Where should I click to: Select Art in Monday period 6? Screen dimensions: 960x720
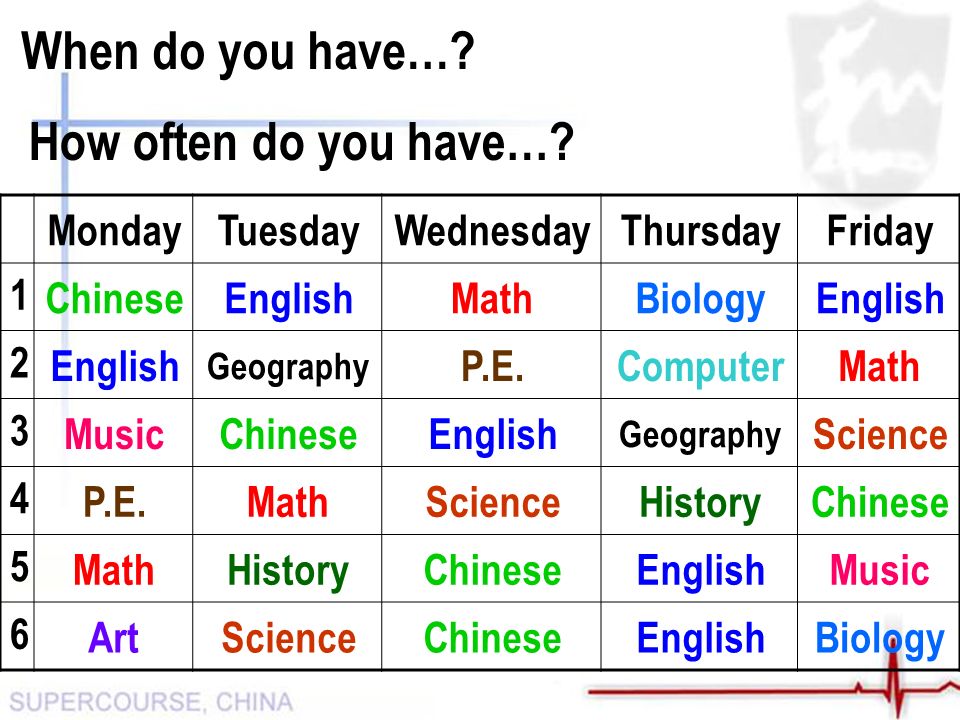[113, 637]
